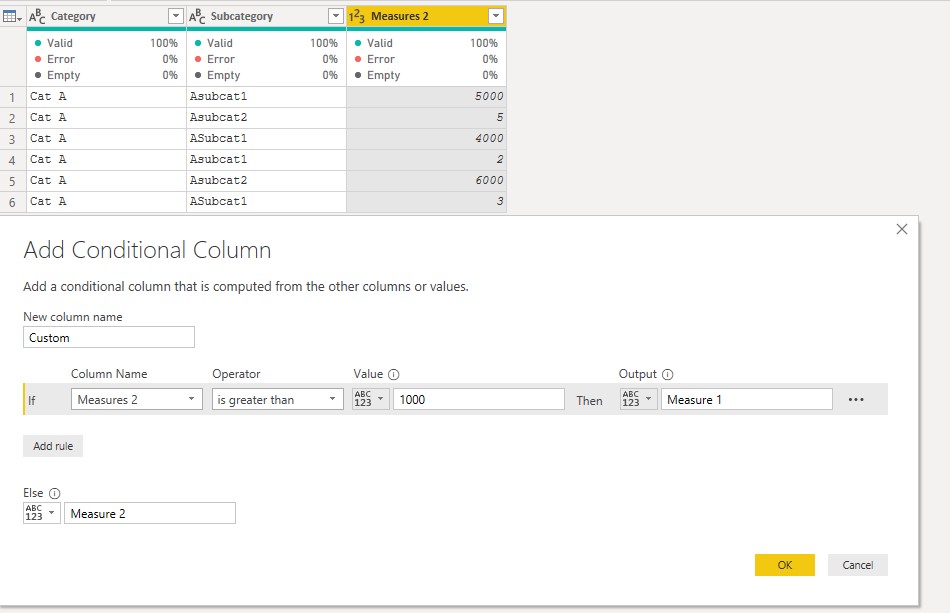Open the Measures 2 column filter dropdown
The width and height of the screenshot is (950, 613).
tap(496, 16)
